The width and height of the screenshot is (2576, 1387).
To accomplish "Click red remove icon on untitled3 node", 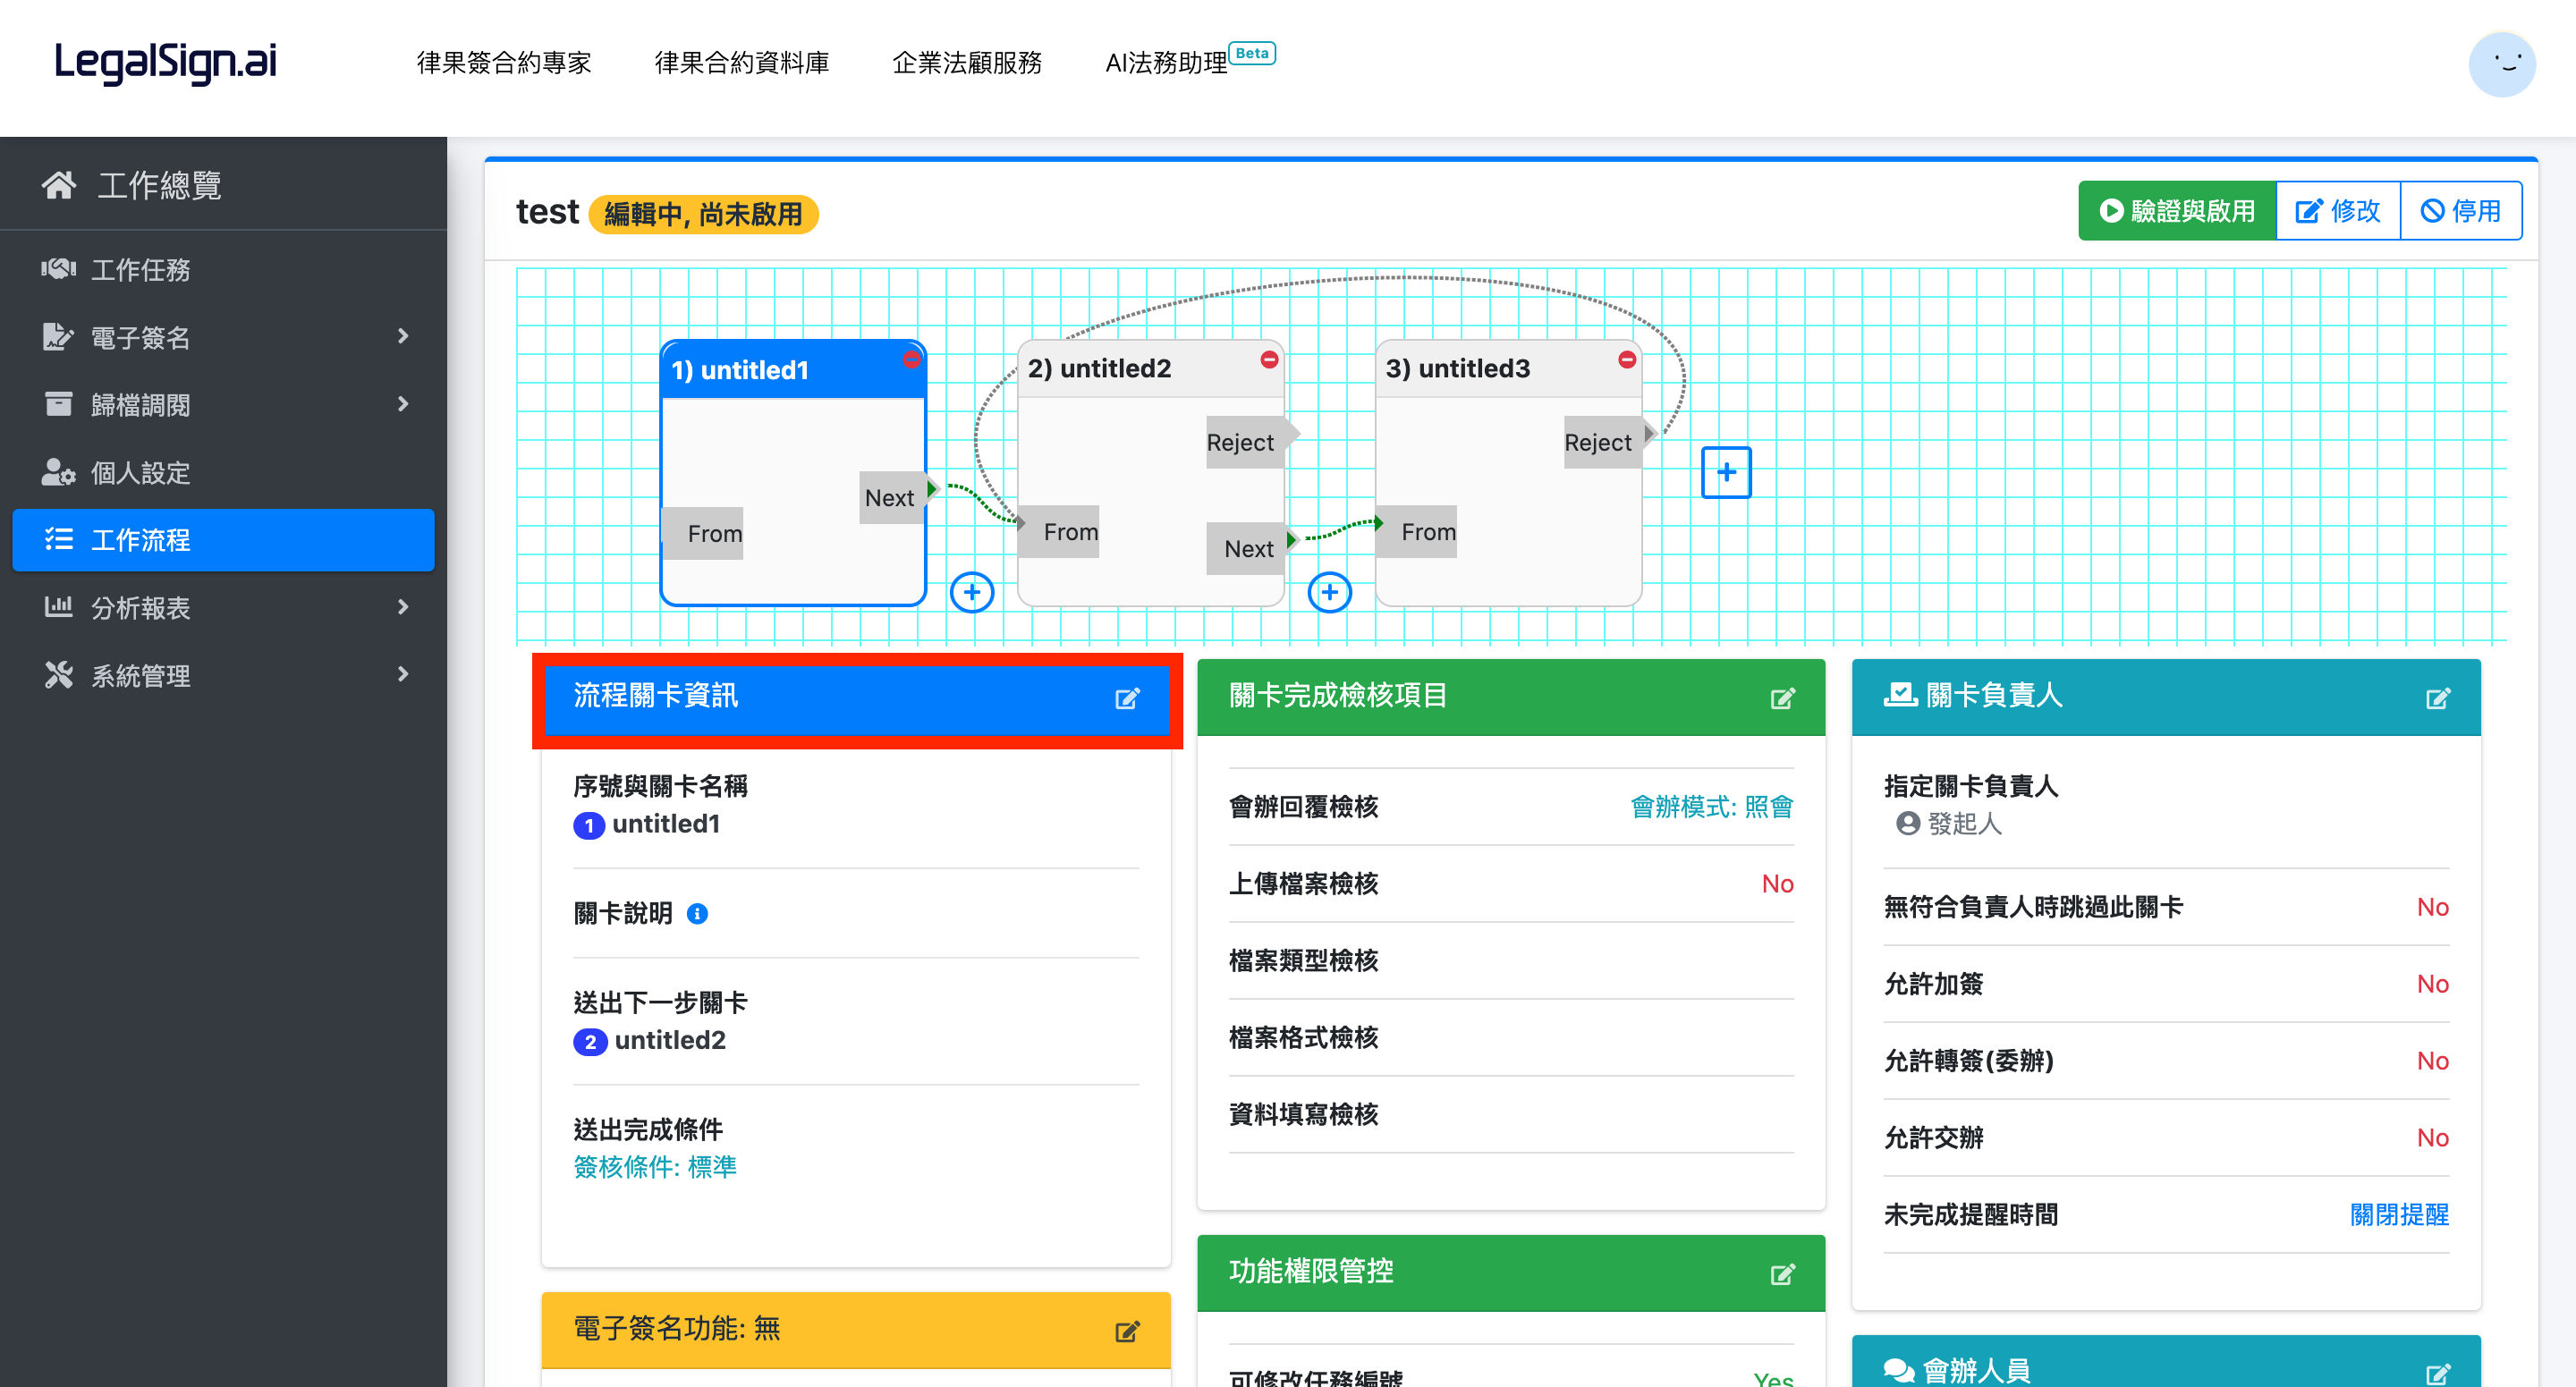I will point(1626,359).
